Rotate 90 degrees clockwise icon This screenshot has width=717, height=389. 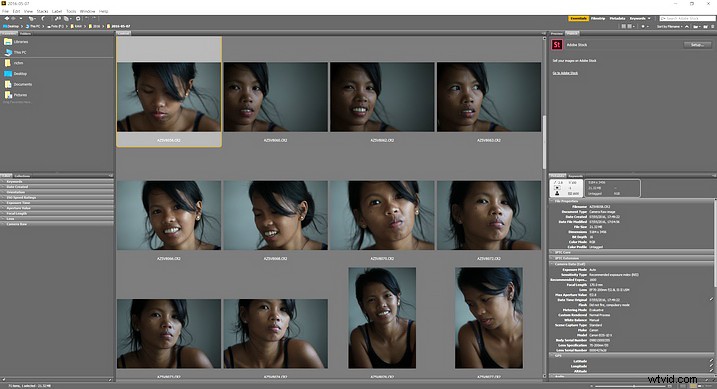(94, 18)
